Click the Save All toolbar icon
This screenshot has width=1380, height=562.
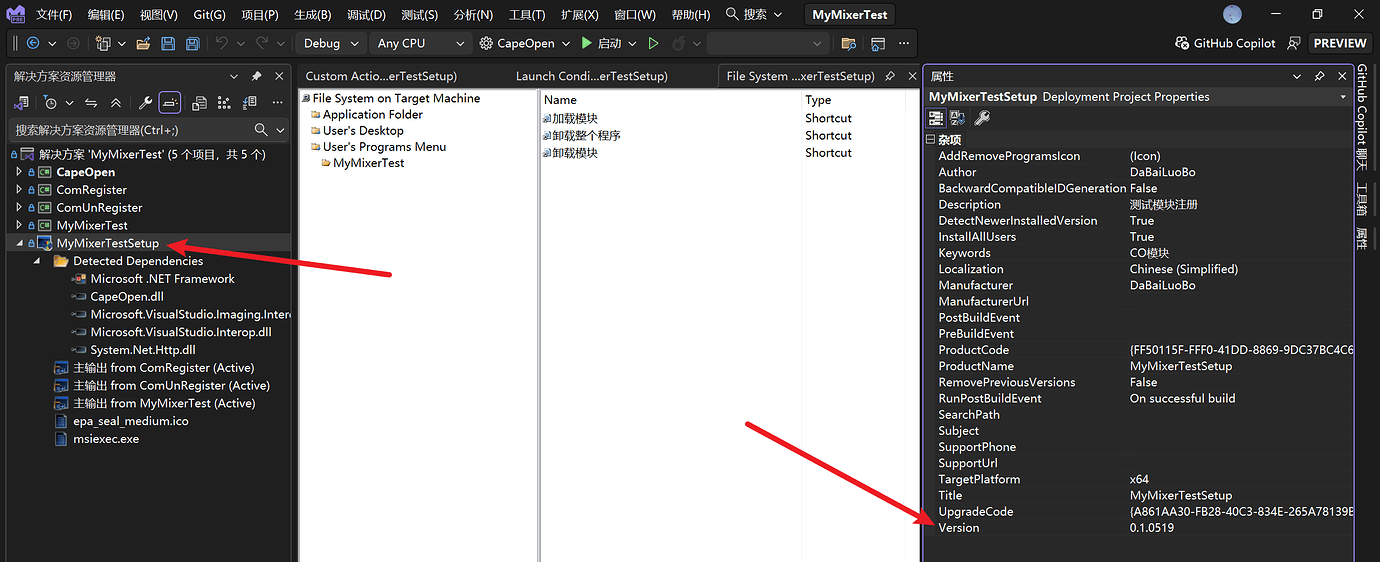click(190, 44)
